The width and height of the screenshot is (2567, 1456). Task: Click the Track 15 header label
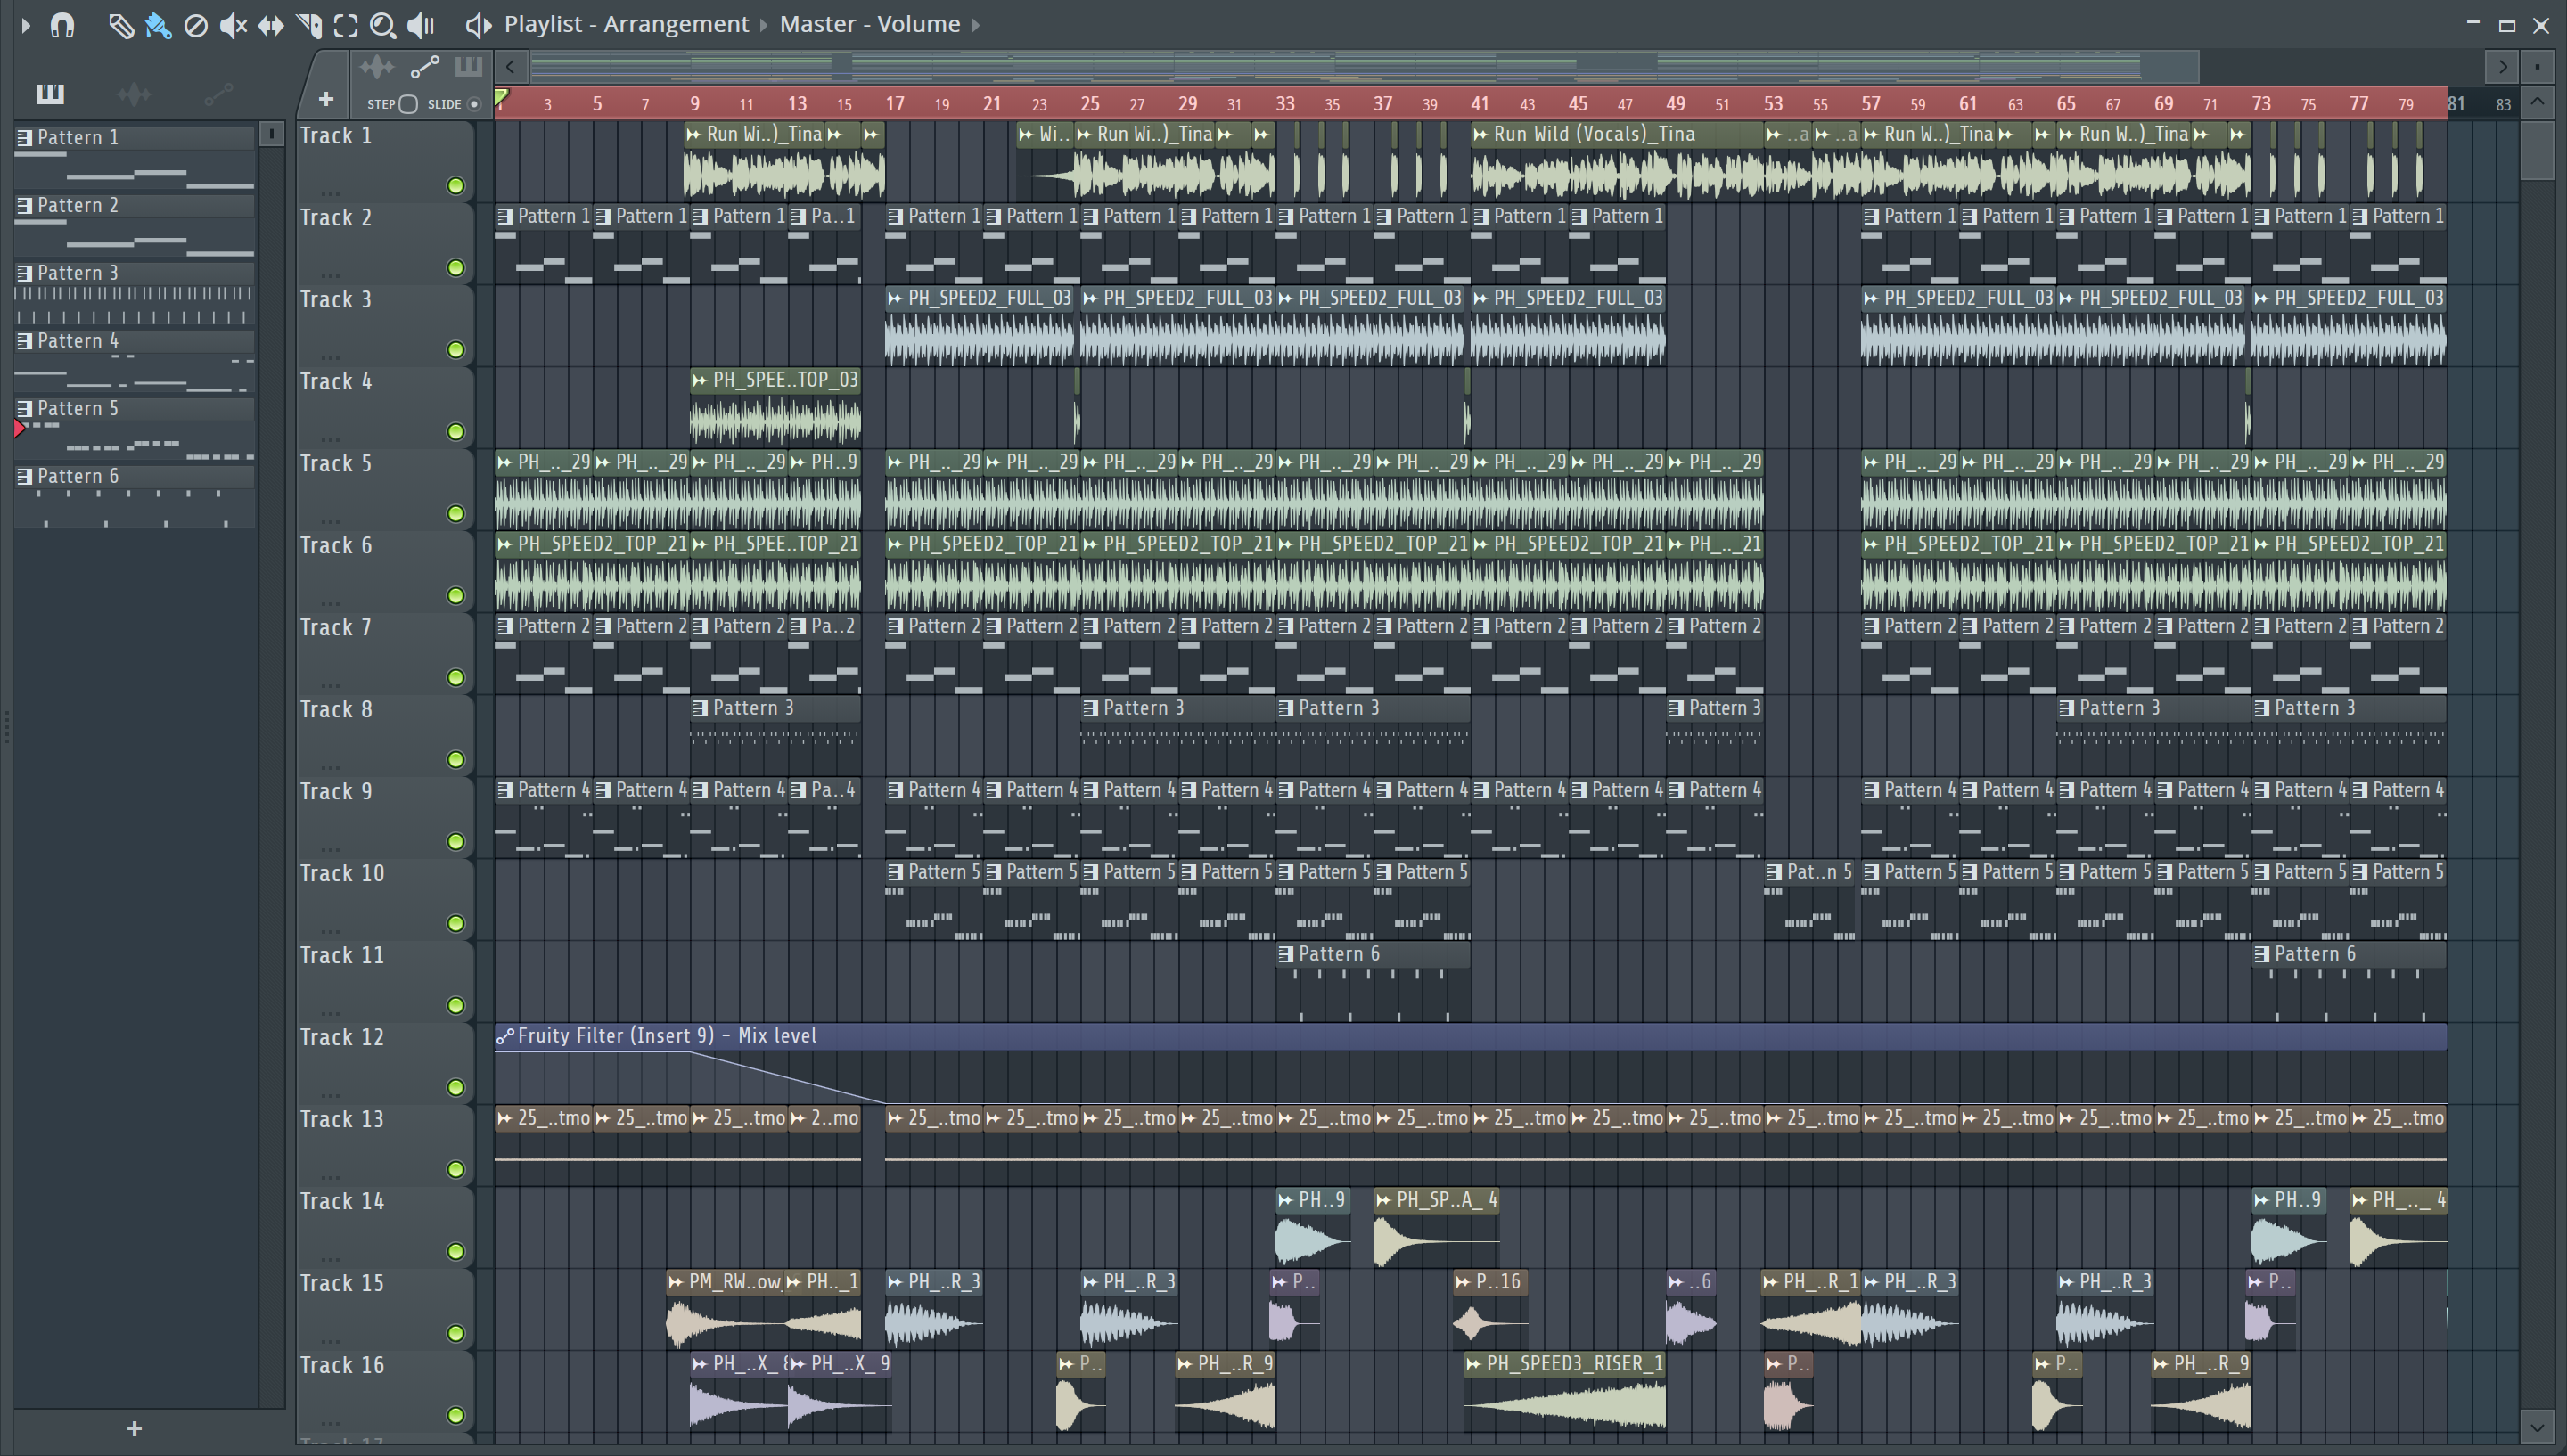tap(342, 1284)
